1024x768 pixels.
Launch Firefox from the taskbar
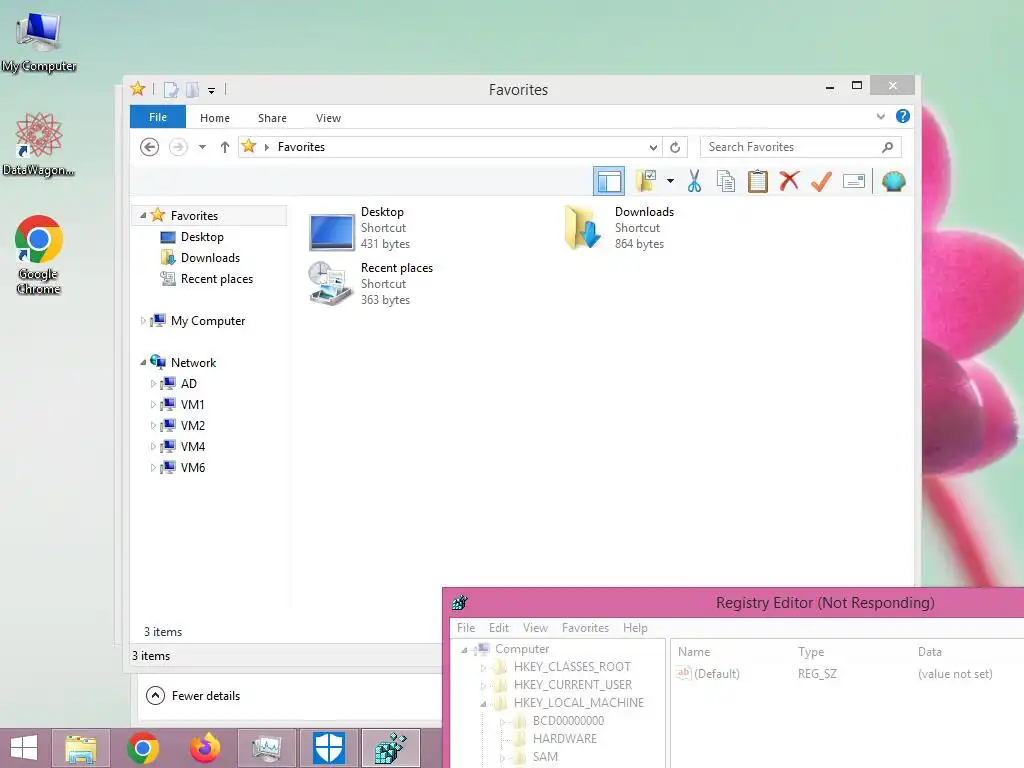(x=204, y=748)
